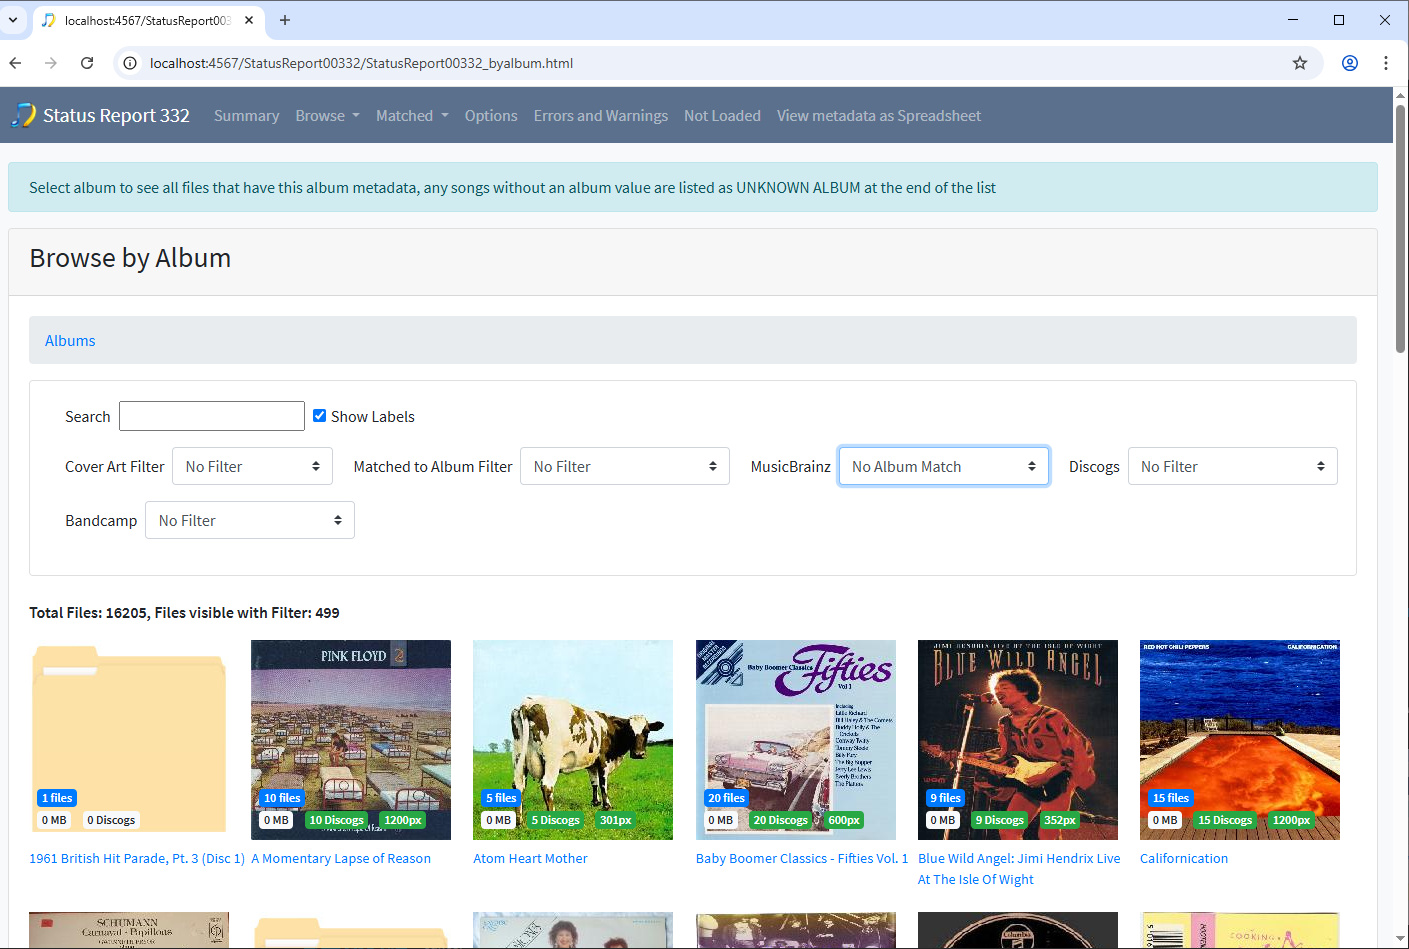Viewport: 1409px width, 949px height.
Task: Go back with the browser back arrow
Action: point(15,63)
